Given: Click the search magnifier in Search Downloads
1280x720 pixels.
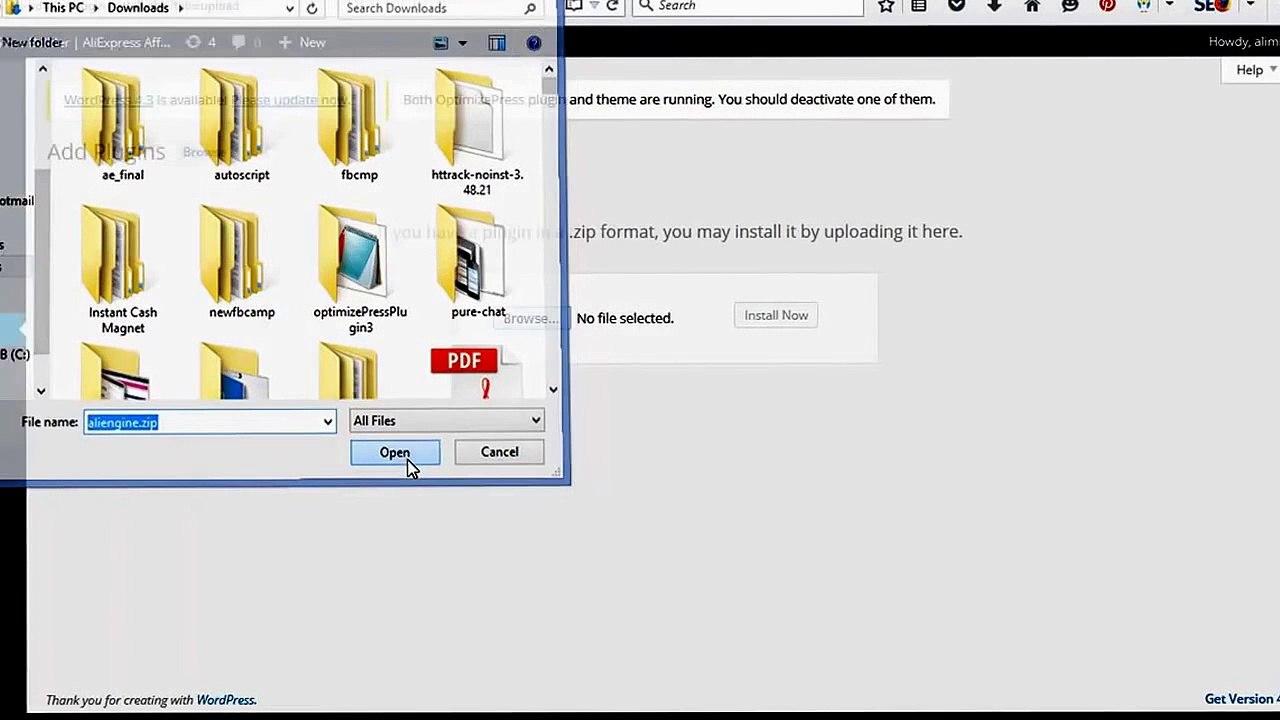Looking at the screenshot, I should tap(530, 8).
